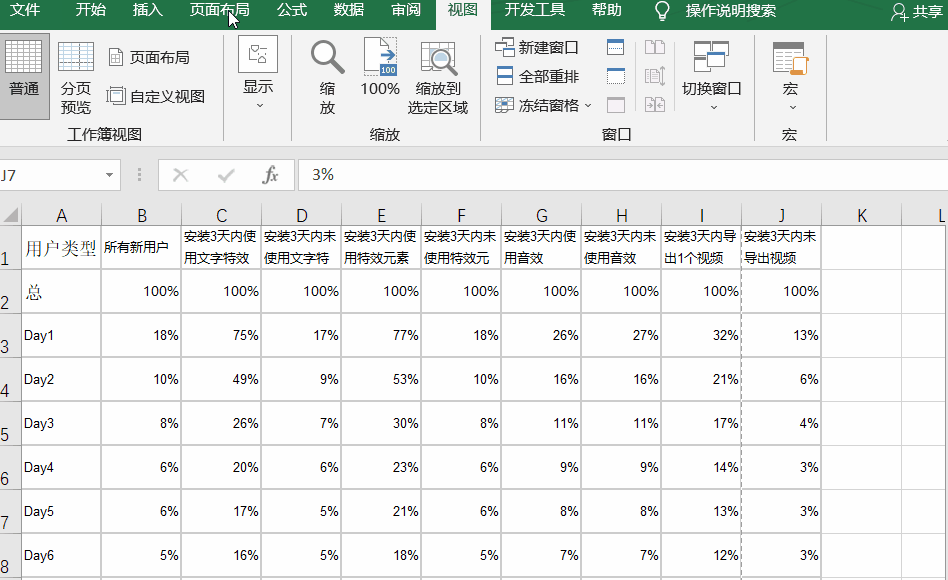Click the 'Day6' row label cell

(x=61, y=555)
